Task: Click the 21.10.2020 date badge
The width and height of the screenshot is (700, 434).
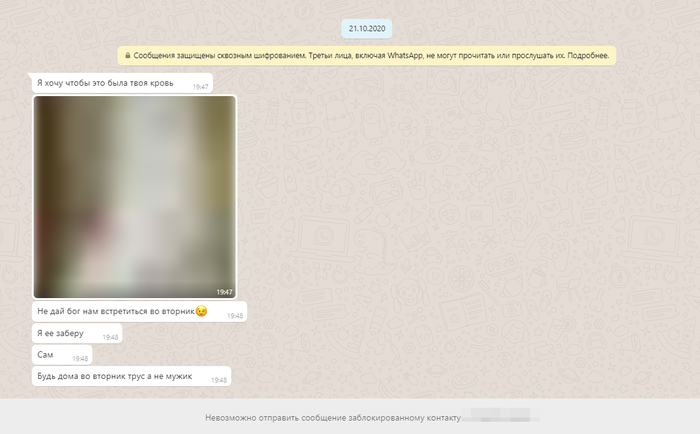Action: (367, 29)
